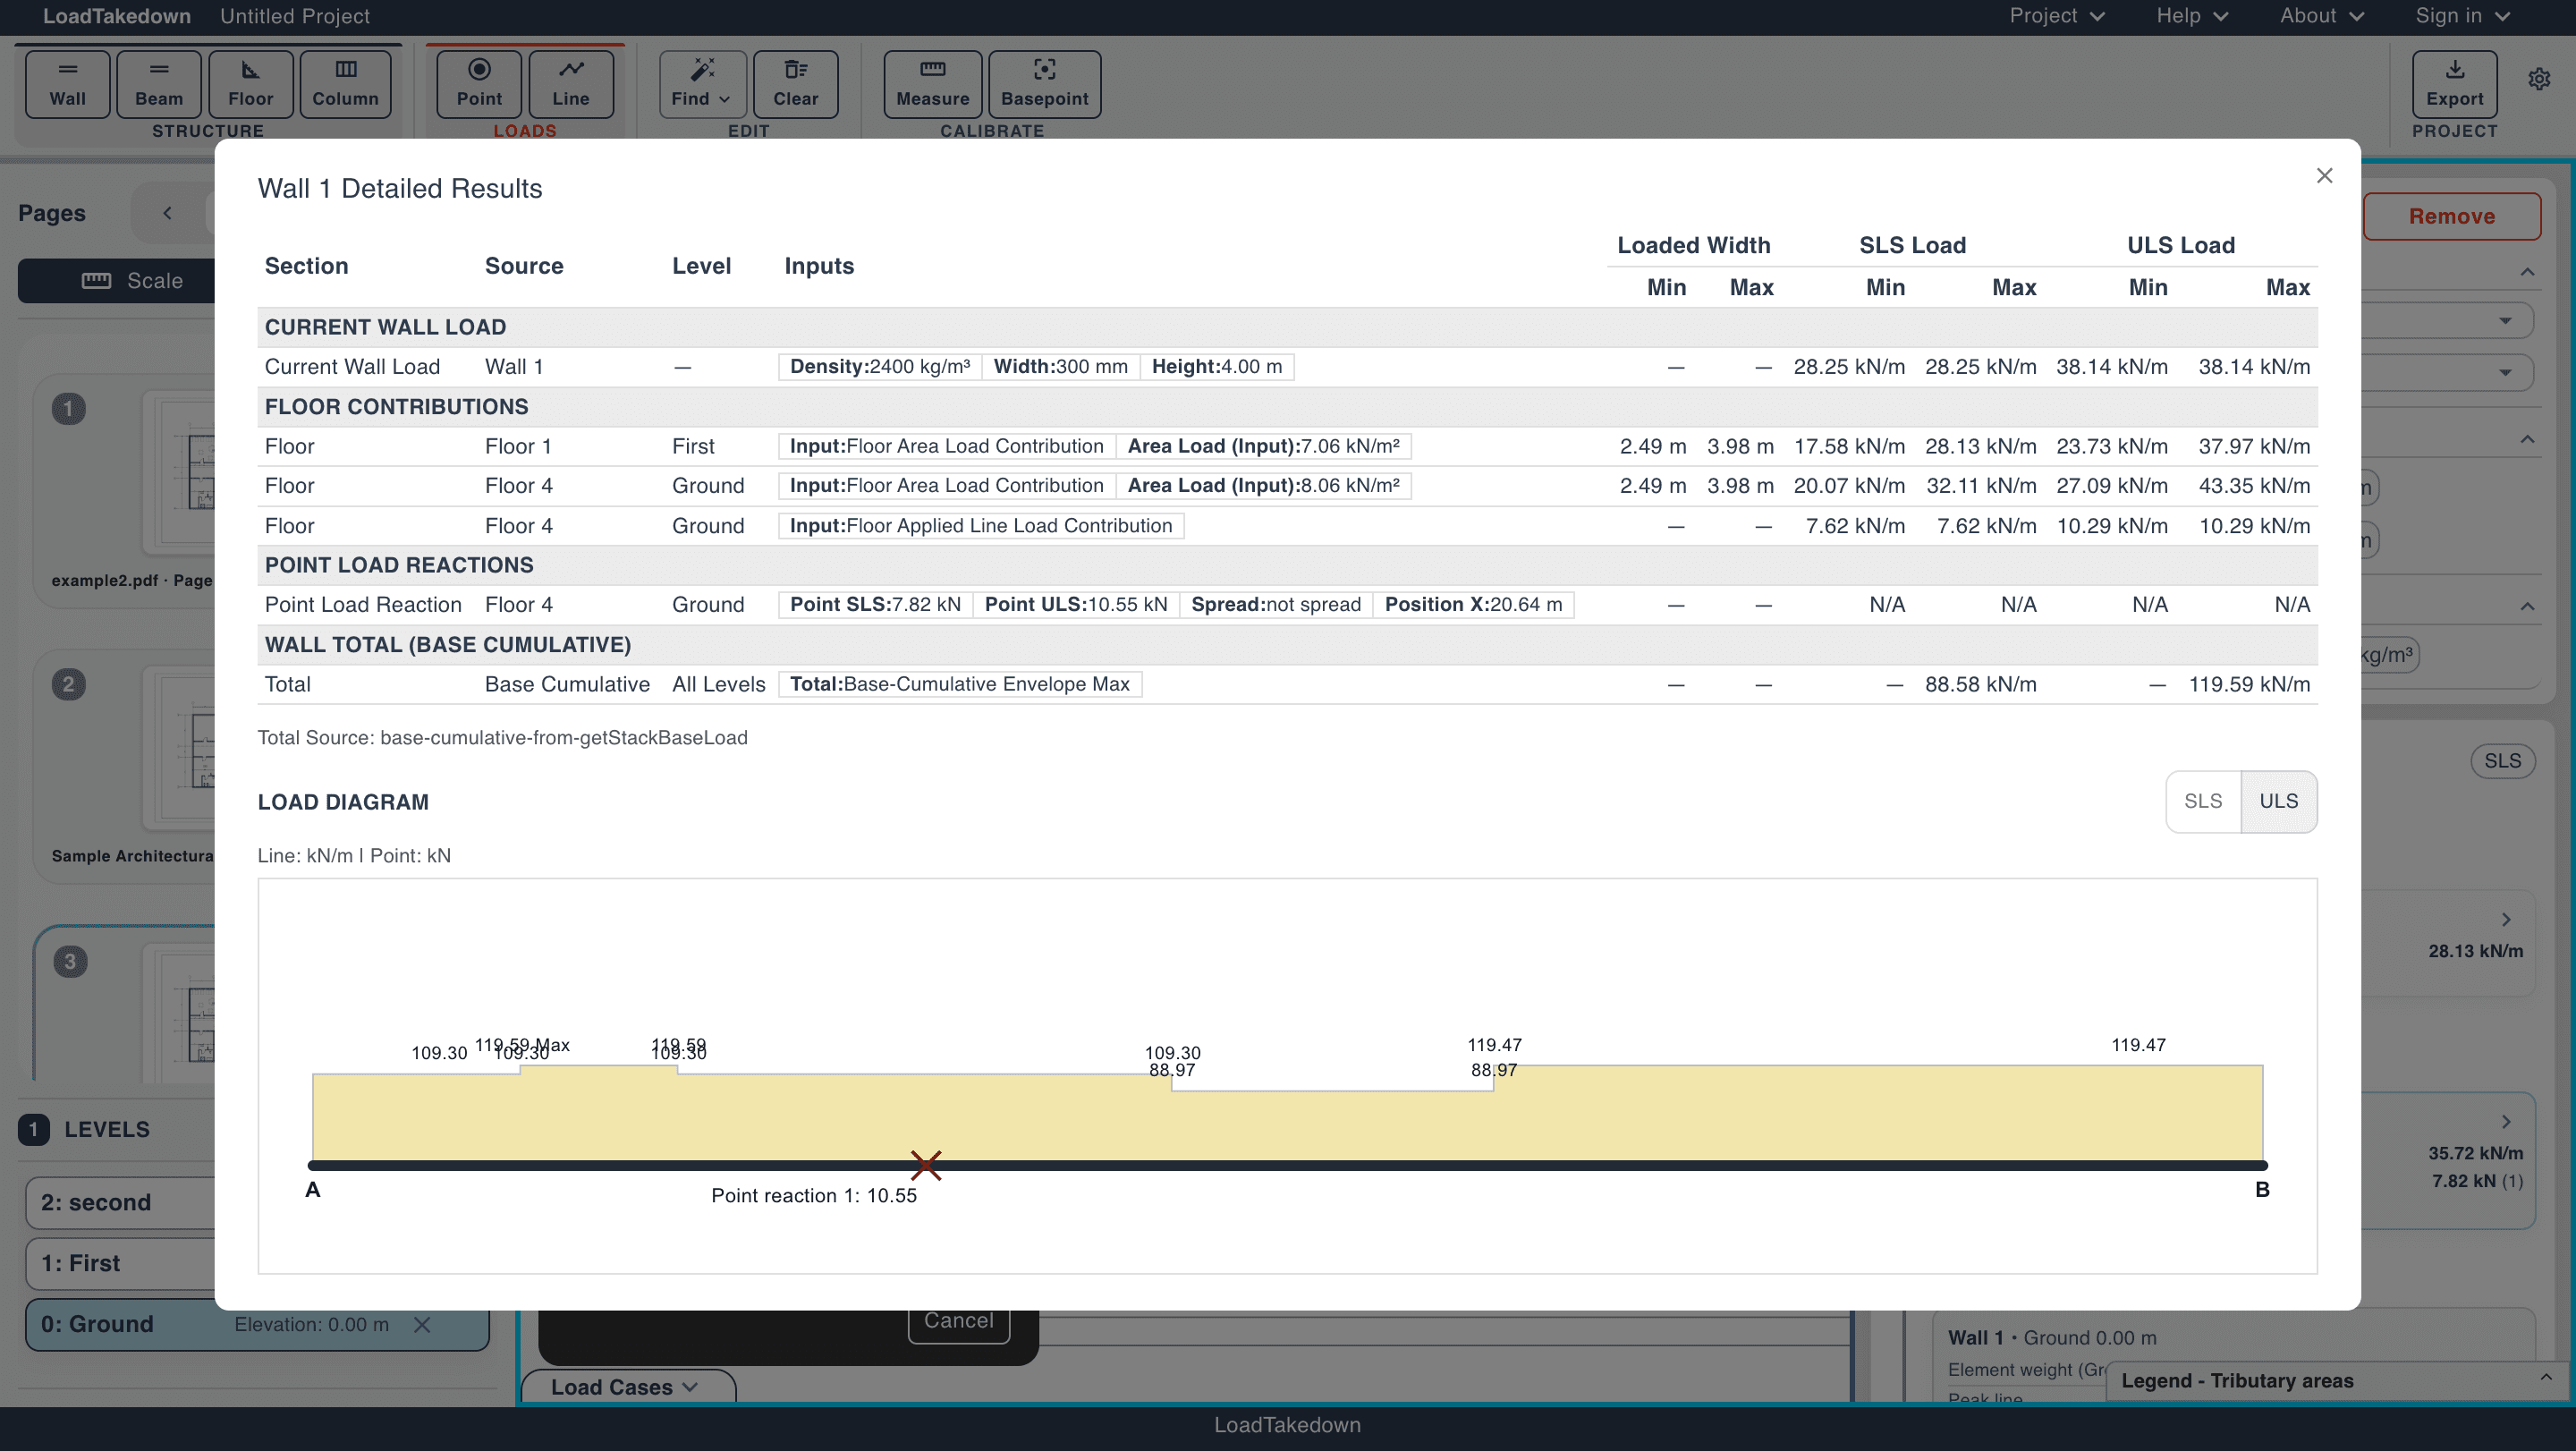The image size is (2576, 1451).
Task: Select the Point load tool
Action: tap(478, 84)
